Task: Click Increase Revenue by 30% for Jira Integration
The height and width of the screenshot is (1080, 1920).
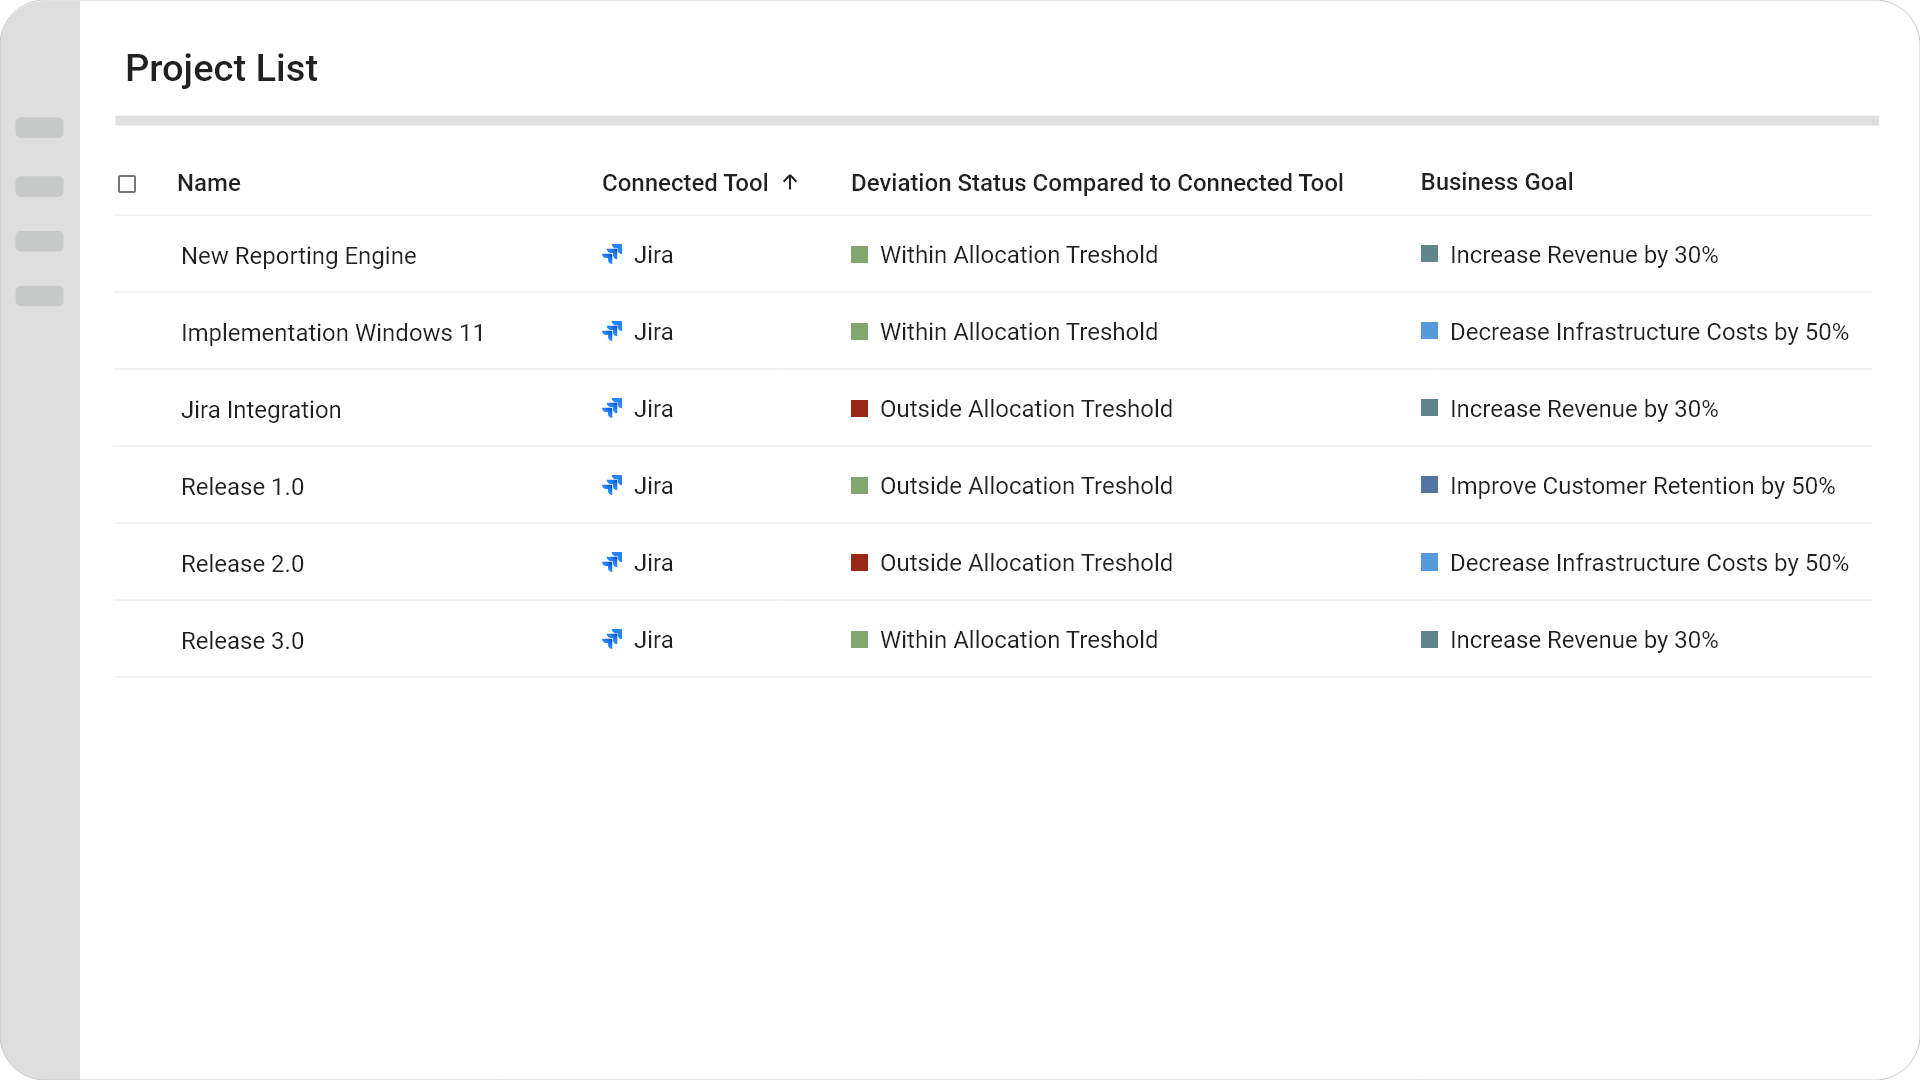Action: coord(1584,409)
